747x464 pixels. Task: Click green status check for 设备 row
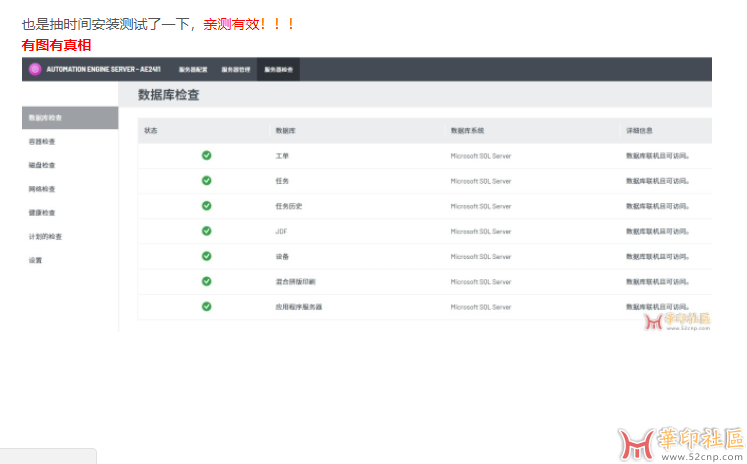[x=206, y=256]
